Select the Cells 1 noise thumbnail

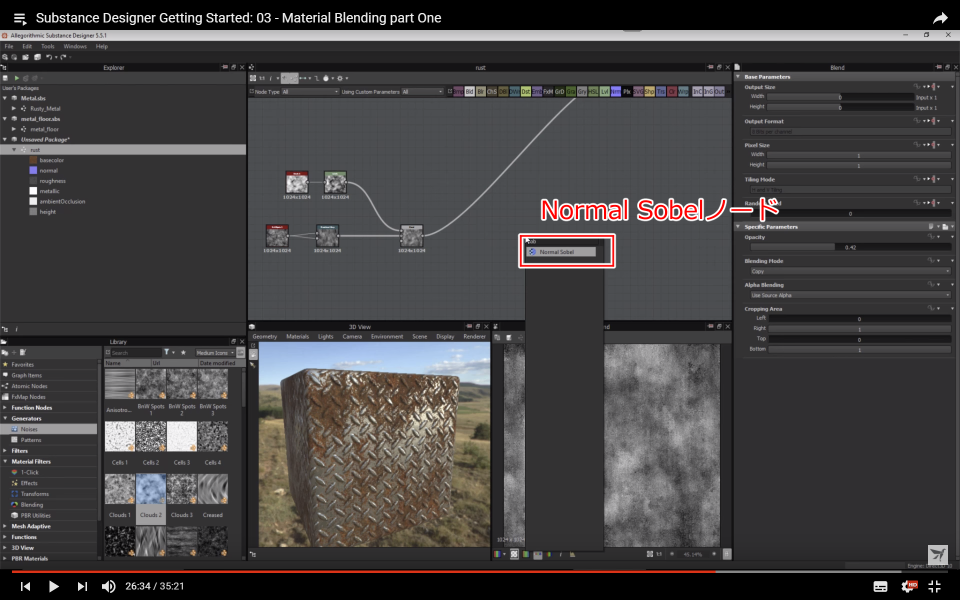[x=120, y=436]
